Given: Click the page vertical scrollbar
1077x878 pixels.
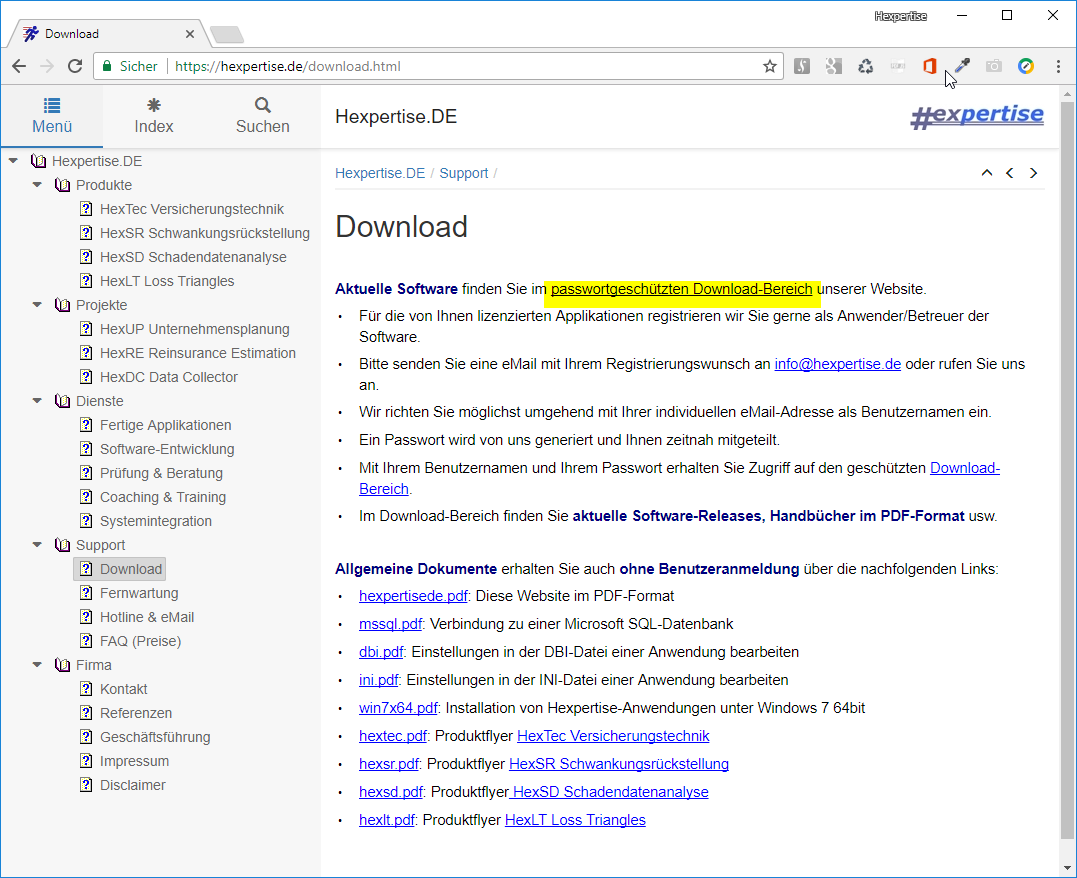Looking at the screenshot, I should (1067, 471).
